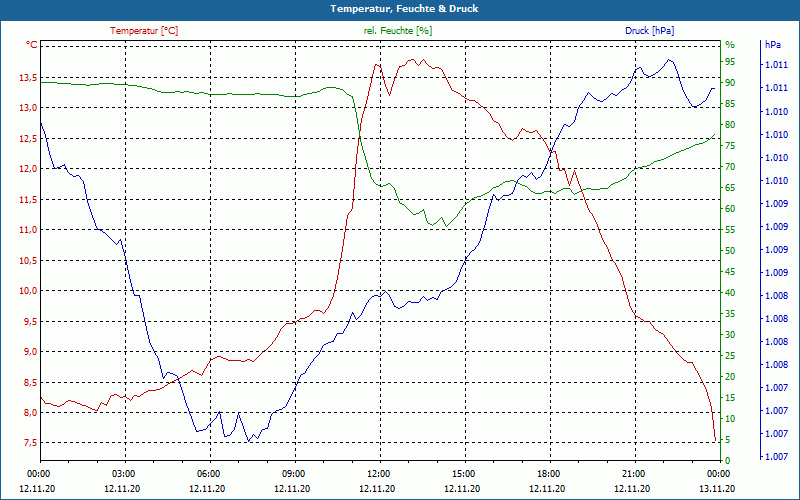Click the 30 humidity axis tick

tap(730, 334)
